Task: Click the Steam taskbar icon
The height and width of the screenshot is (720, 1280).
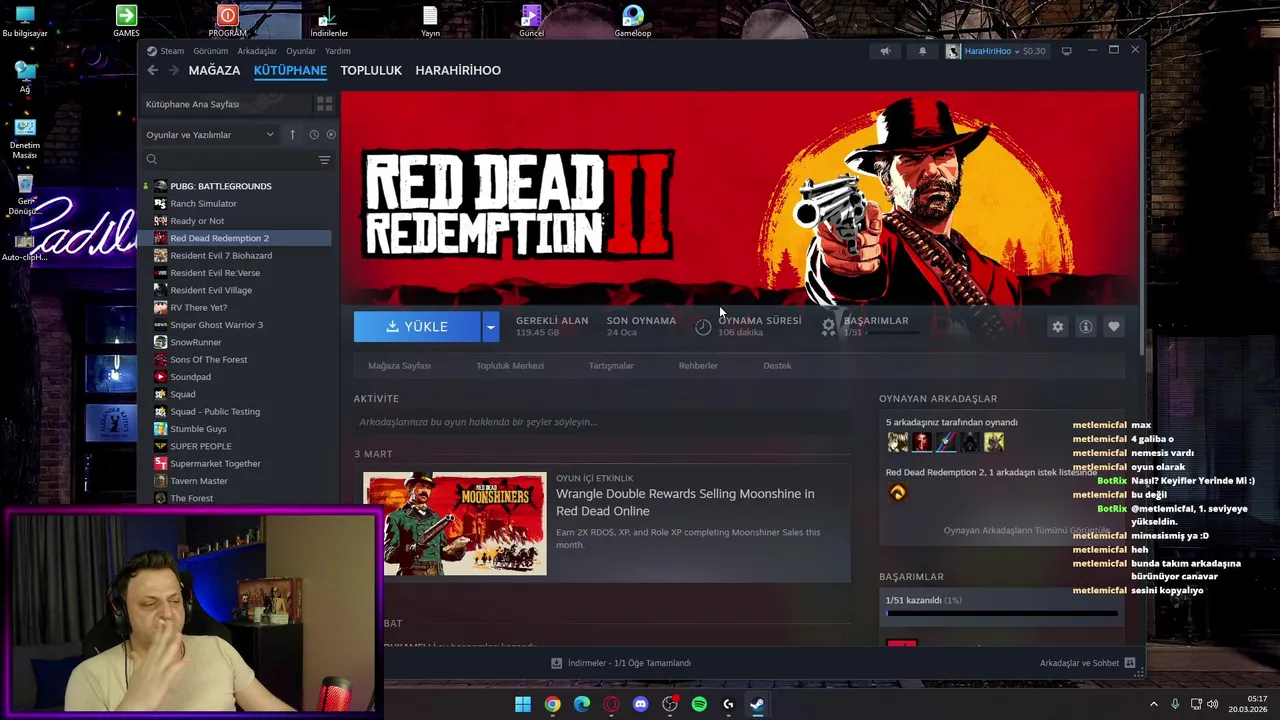Action: pyautogui.click(x=757, y=704)
